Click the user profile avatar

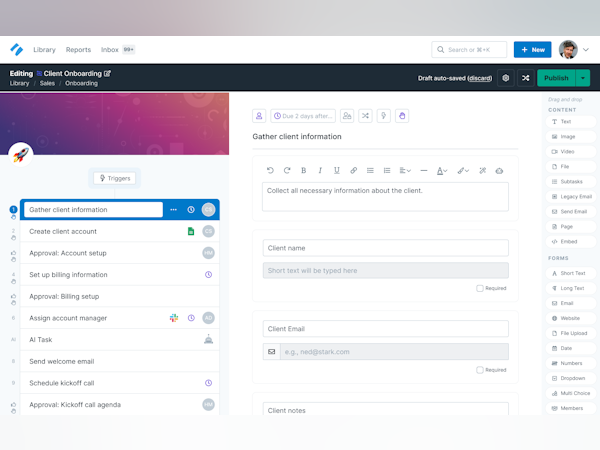tap(568, 49)
